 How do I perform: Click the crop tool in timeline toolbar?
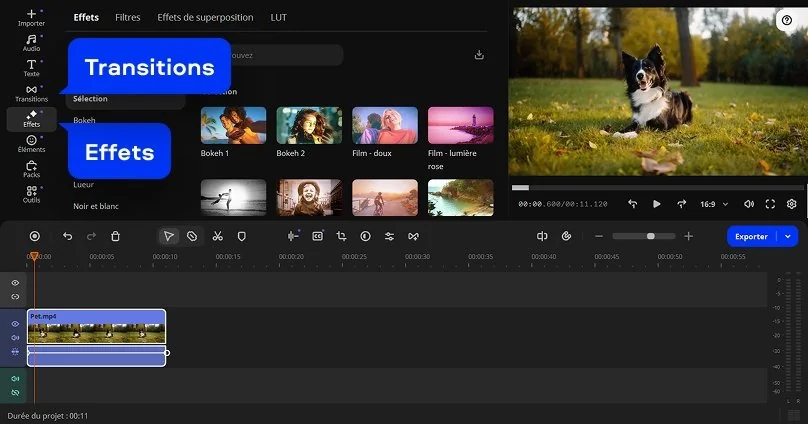point(341,236)
